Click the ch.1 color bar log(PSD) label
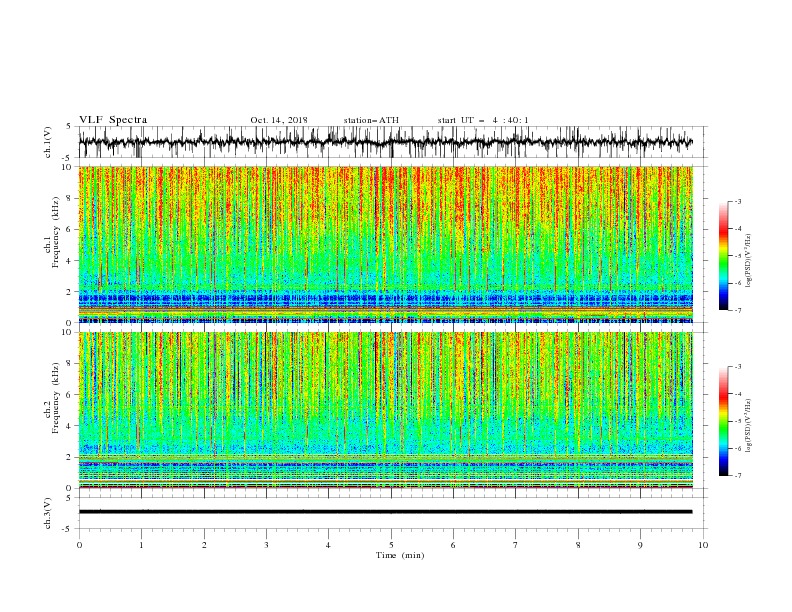Viewport: 792px width, 612px height. (x=748, y=261)
